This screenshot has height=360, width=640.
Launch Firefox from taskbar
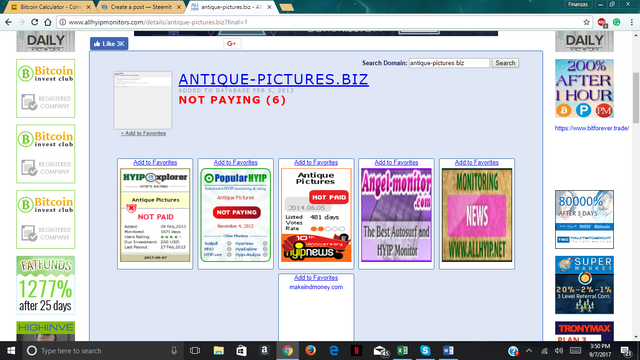point(310,351)
